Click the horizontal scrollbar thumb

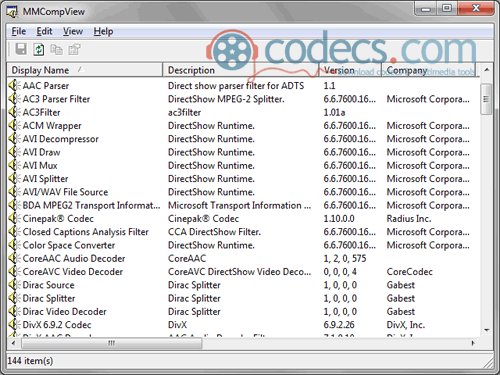111,343
